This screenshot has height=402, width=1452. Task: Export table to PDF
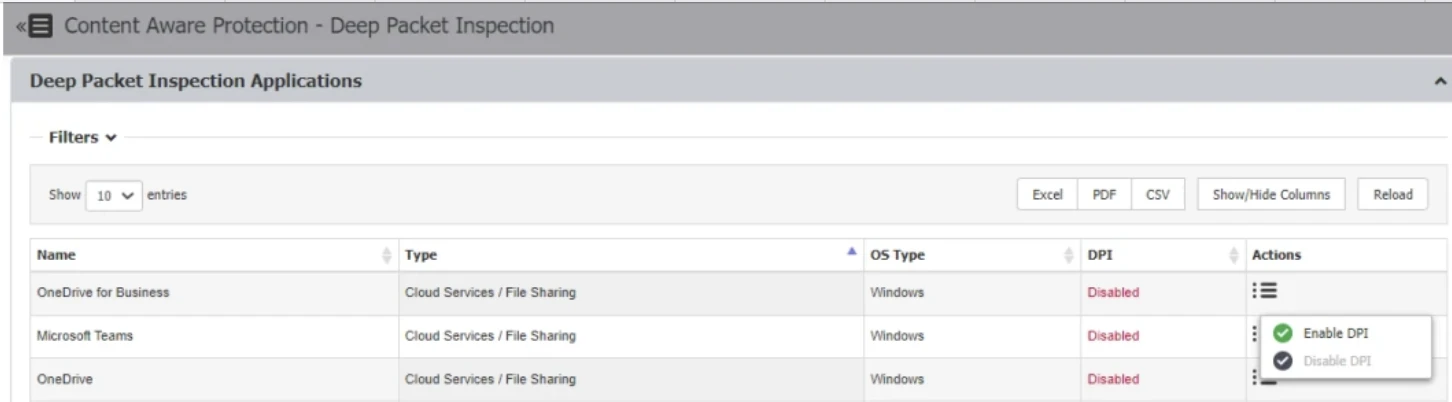(1104, 195)
